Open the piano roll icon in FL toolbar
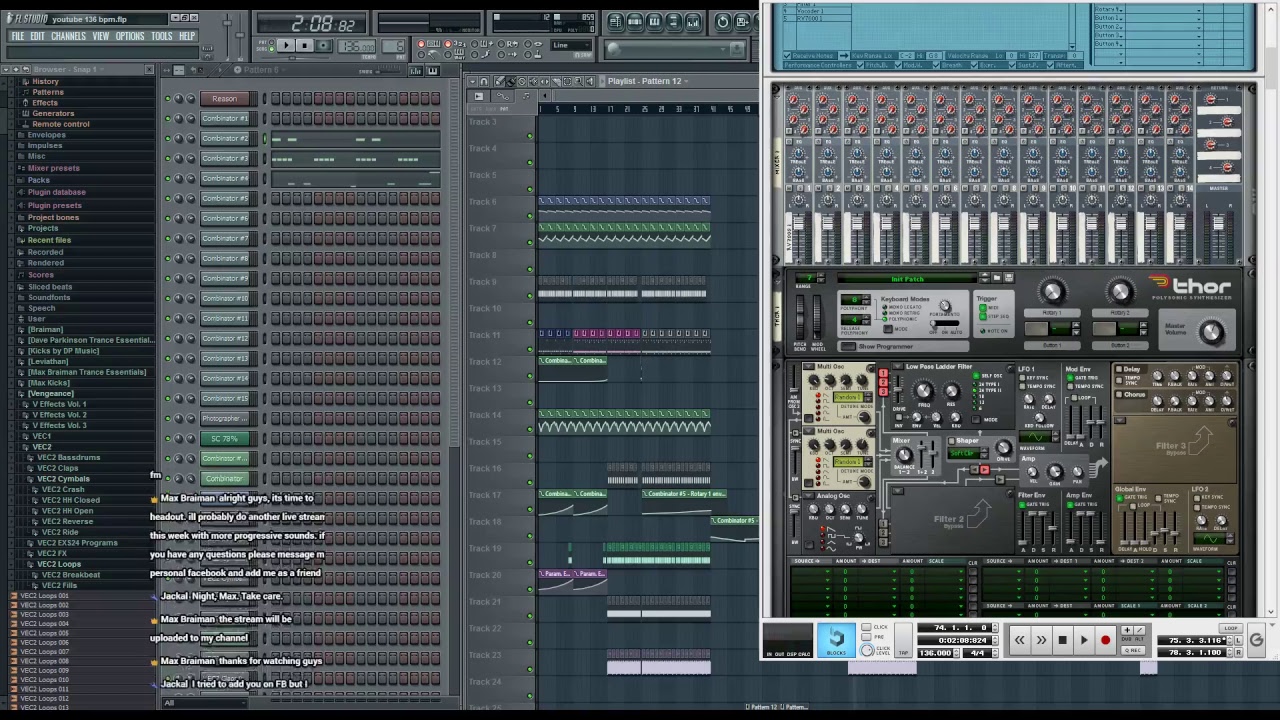The height and width of the screenshot is (720, 1280). [x=655, y=21]
